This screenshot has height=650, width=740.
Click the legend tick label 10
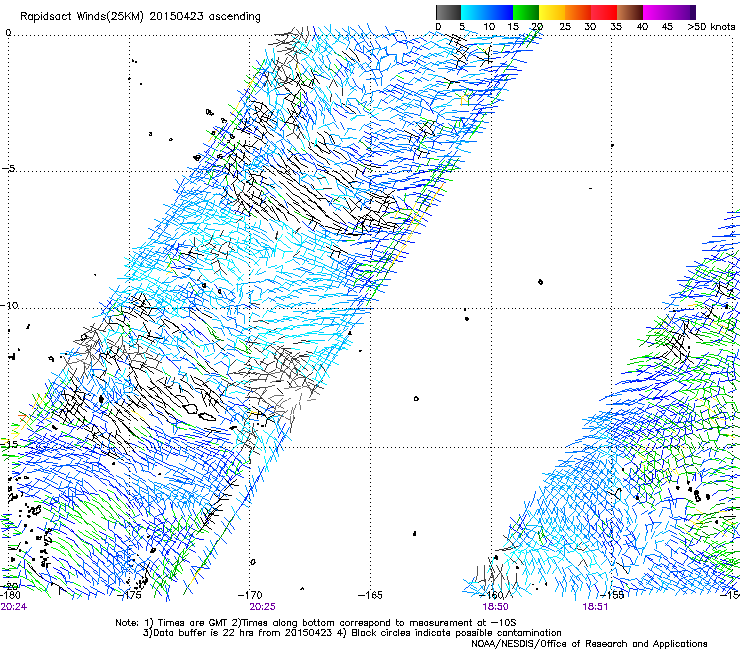click(489, 27)
